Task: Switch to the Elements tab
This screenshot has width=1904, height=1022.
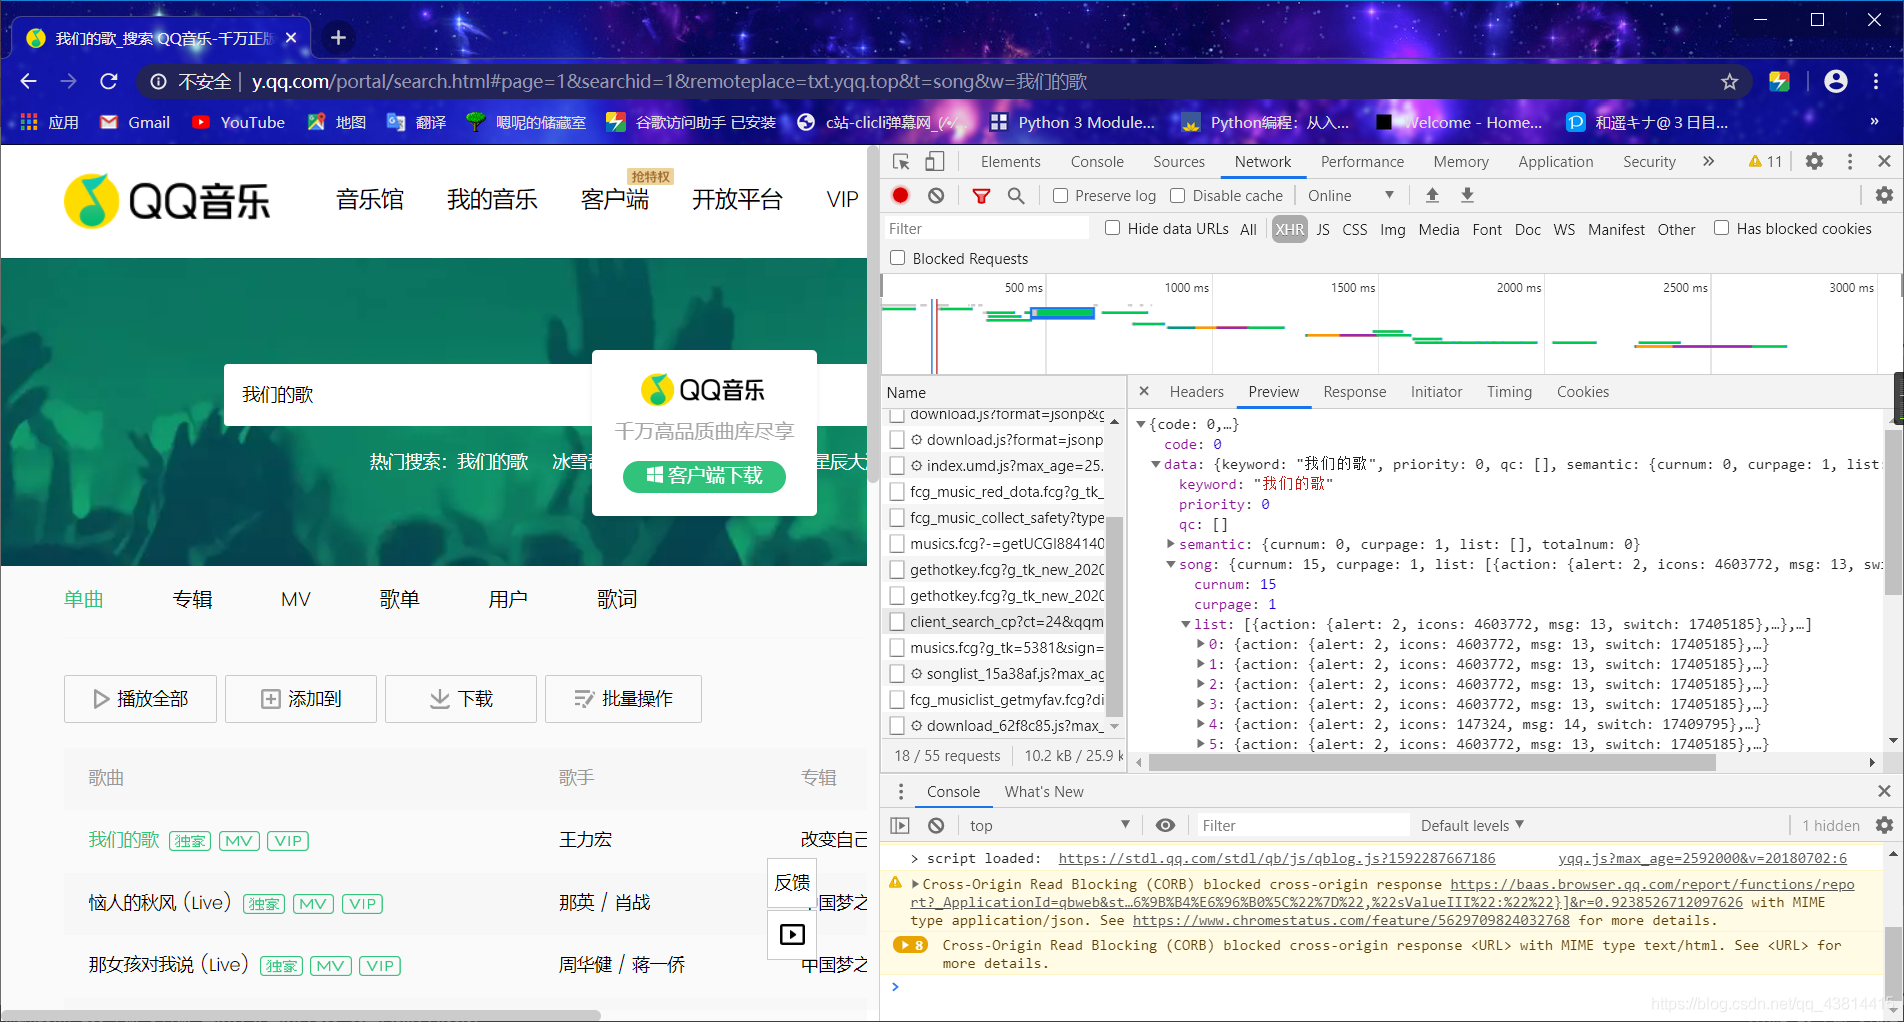Action: [1010, 162]
